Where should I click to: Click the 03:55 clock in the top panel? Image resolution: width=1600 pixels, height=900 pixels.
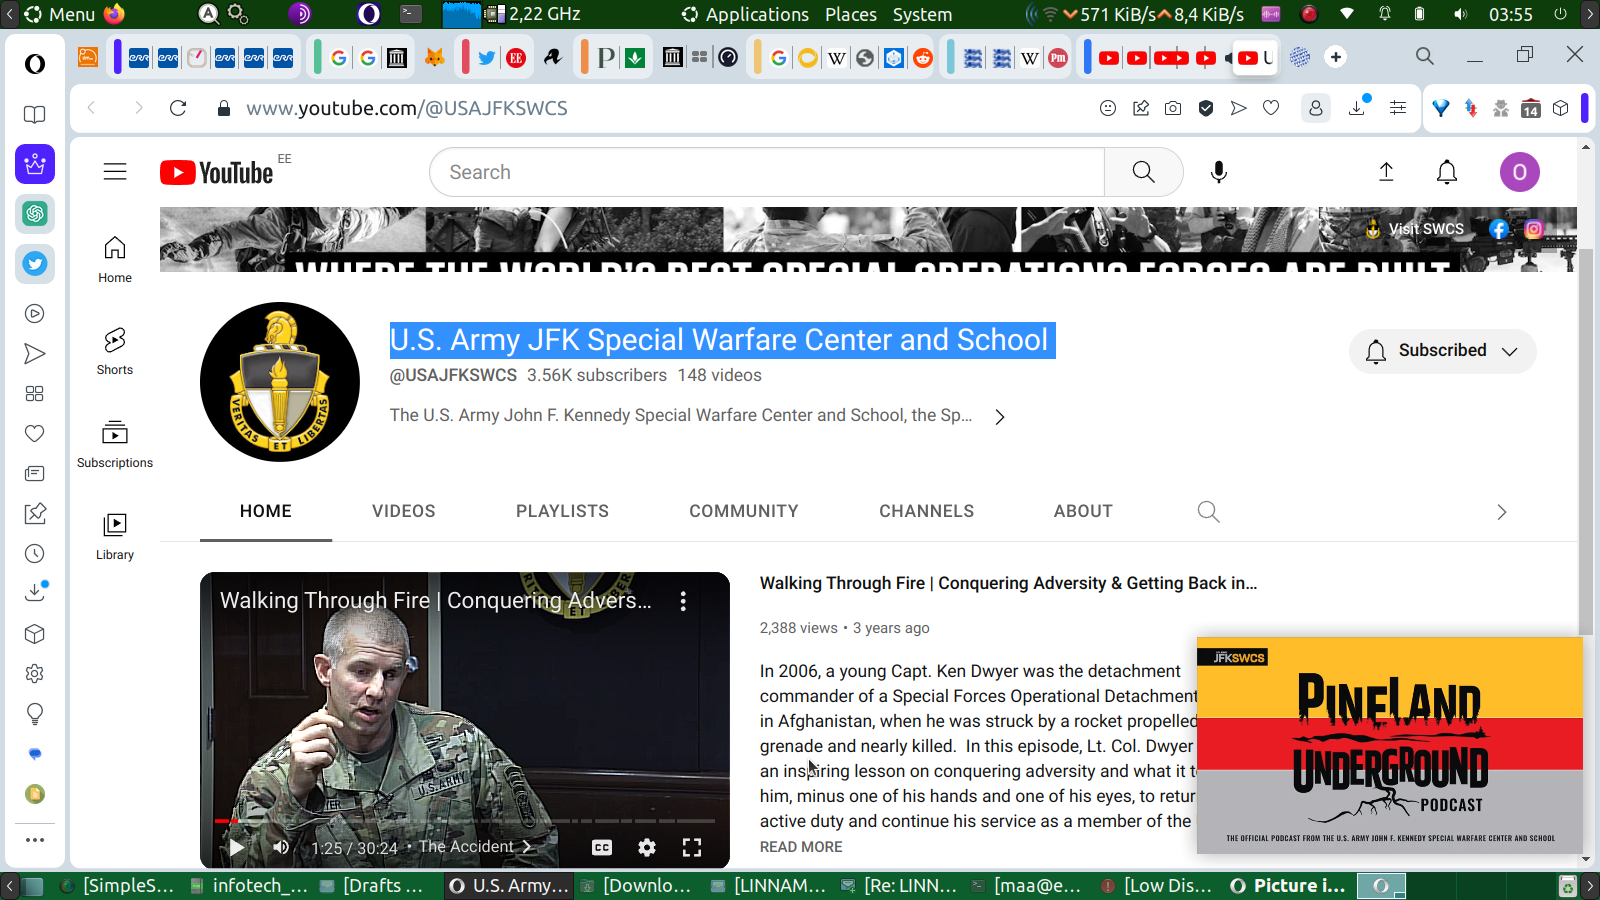click(1510, 15)
